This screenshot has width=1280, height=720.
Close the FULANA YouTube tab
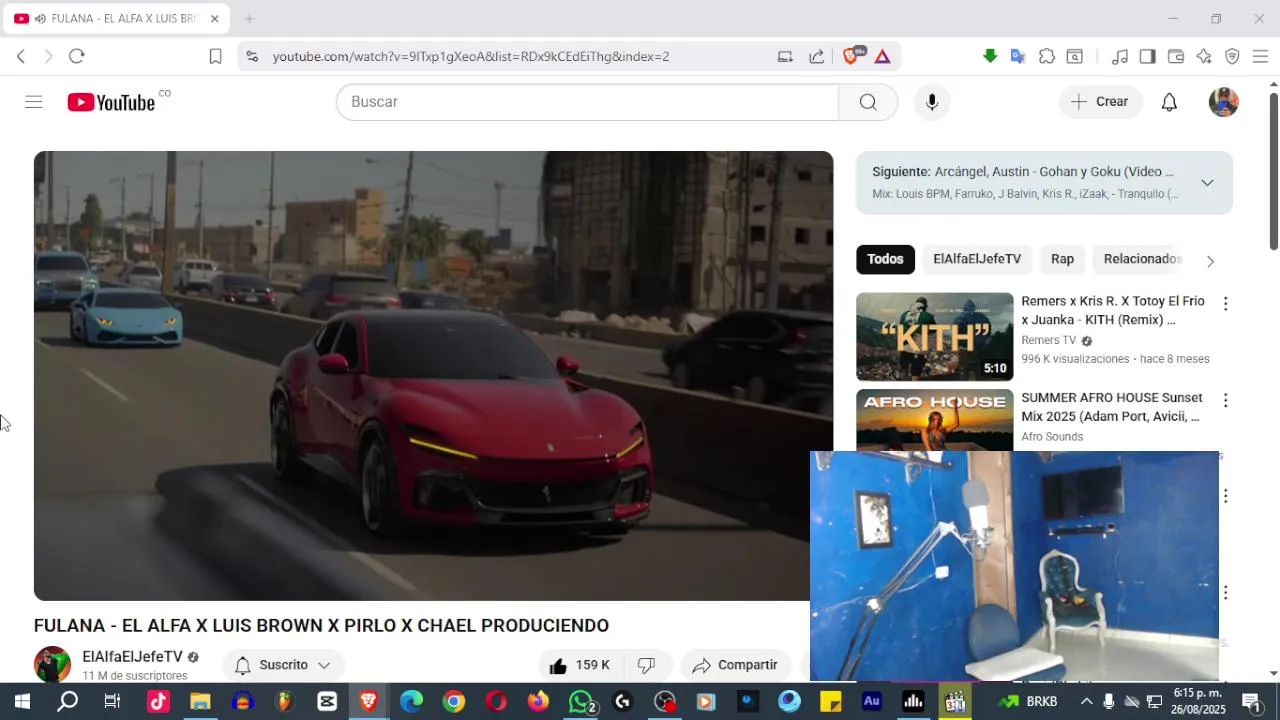pos(214,19)
